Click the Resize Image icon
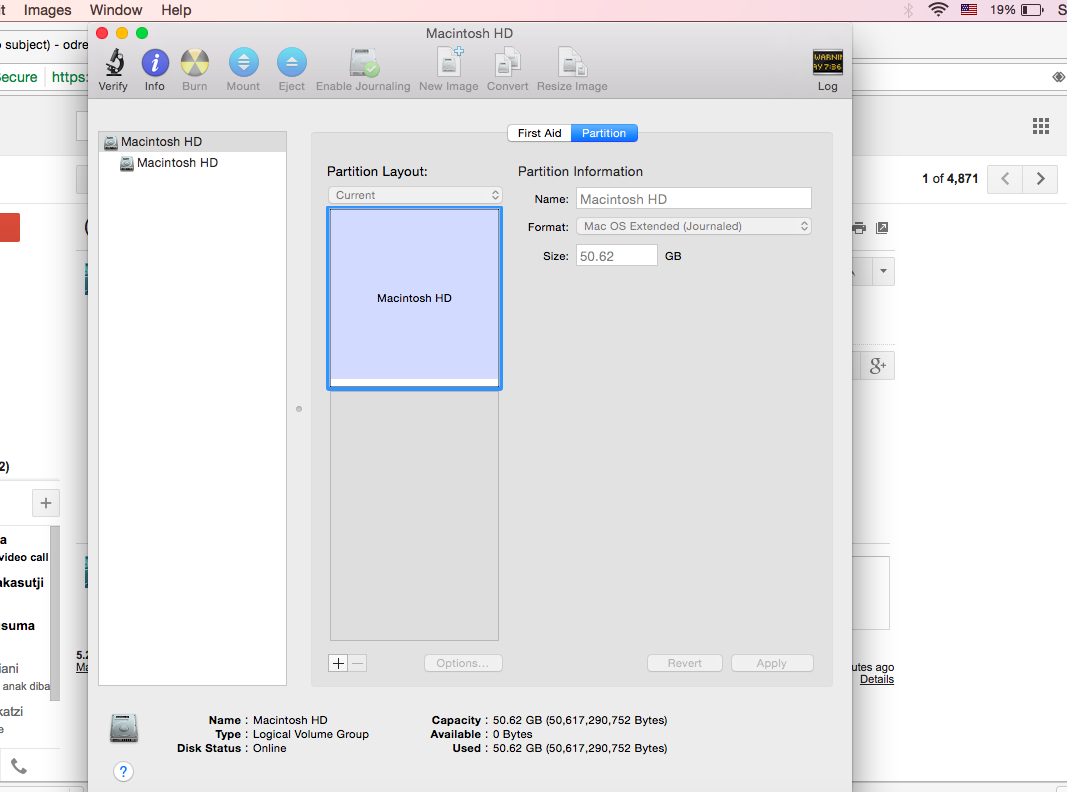 [572, 63]
